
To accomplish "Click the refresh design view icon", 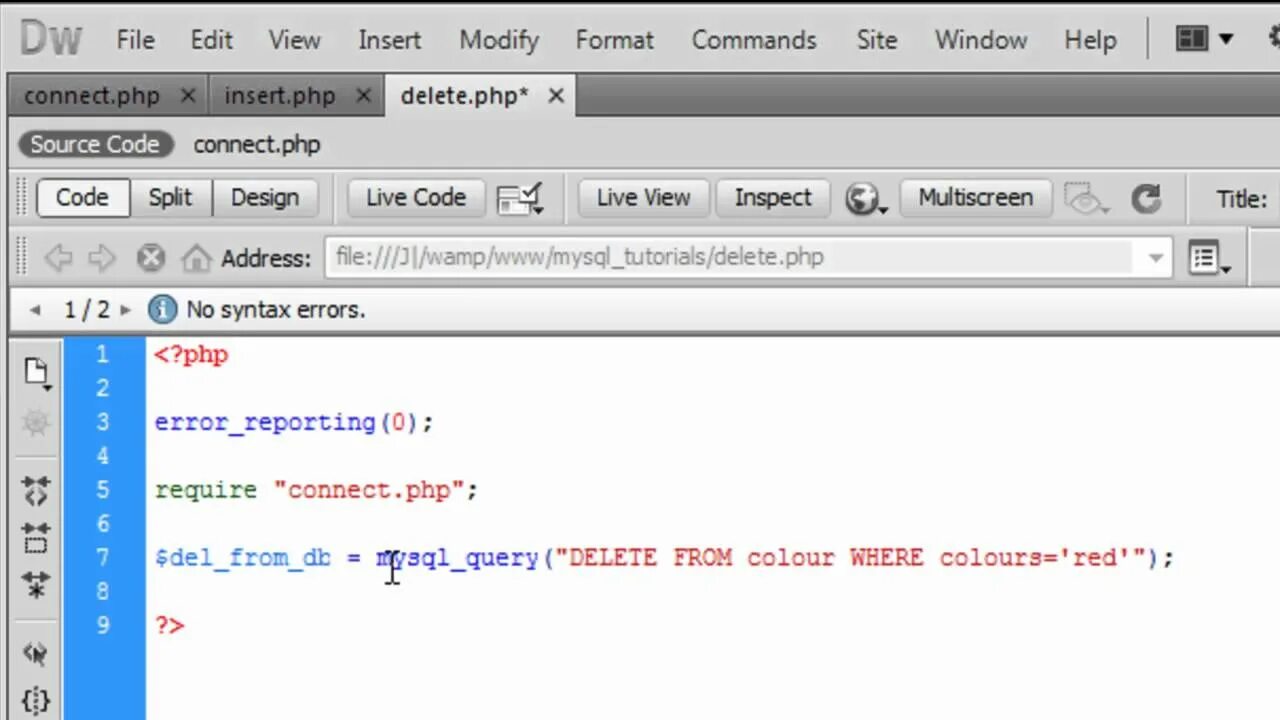I will [x=1146, y=199].
